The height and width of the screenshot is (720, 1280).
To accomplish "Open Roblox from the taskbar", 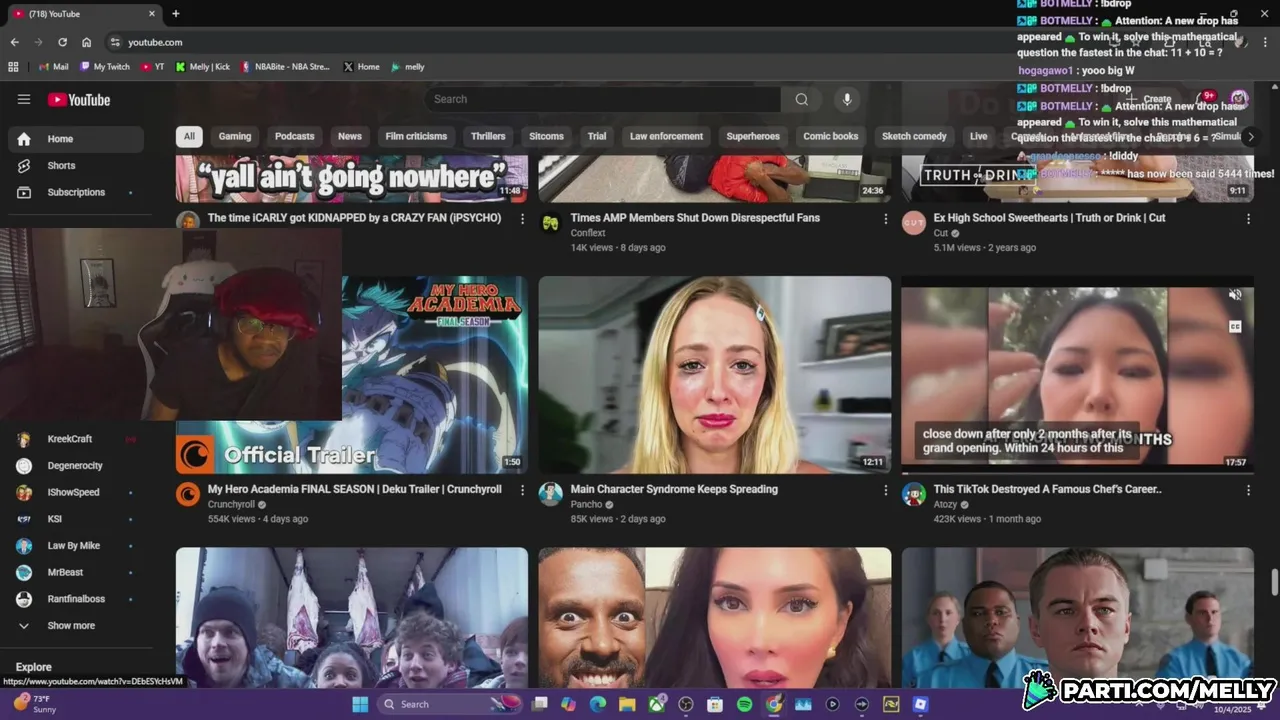I will [920, 704].
